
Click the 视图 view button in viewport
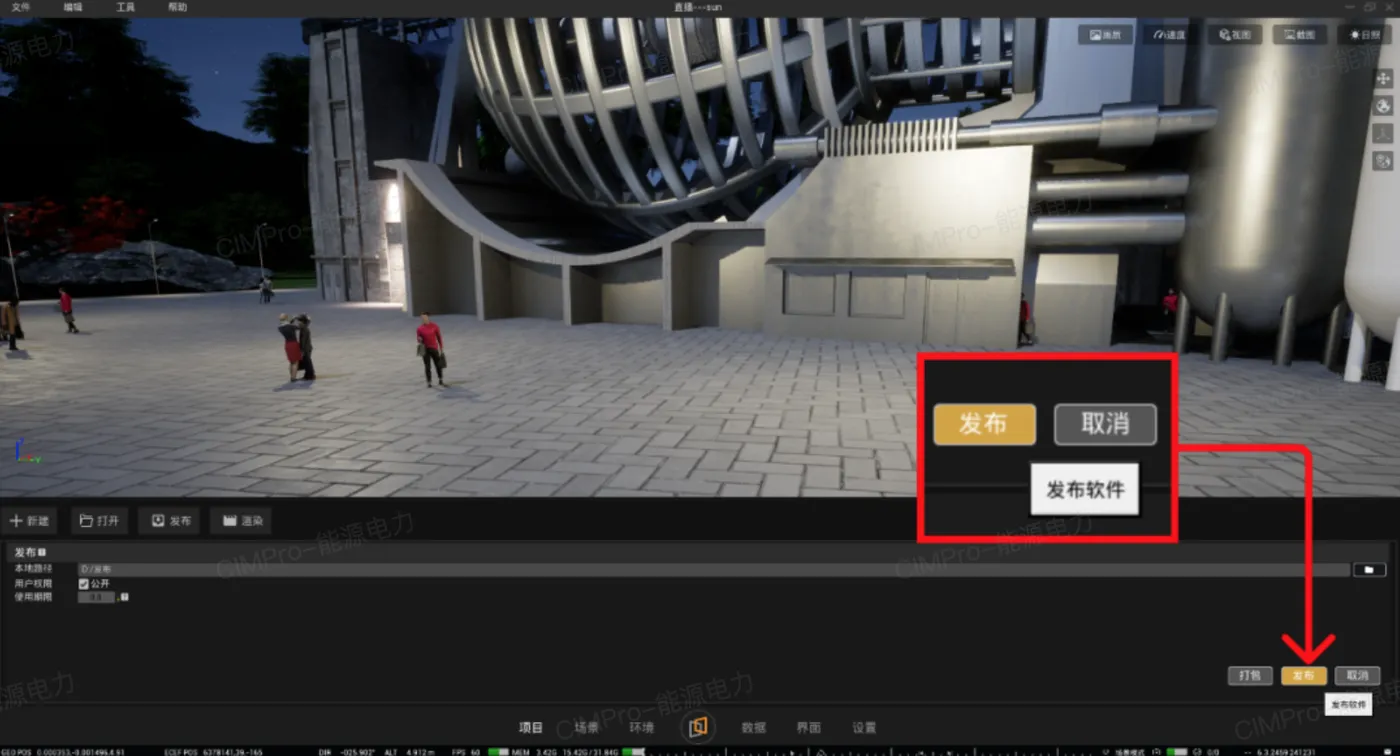point(1235,34)
